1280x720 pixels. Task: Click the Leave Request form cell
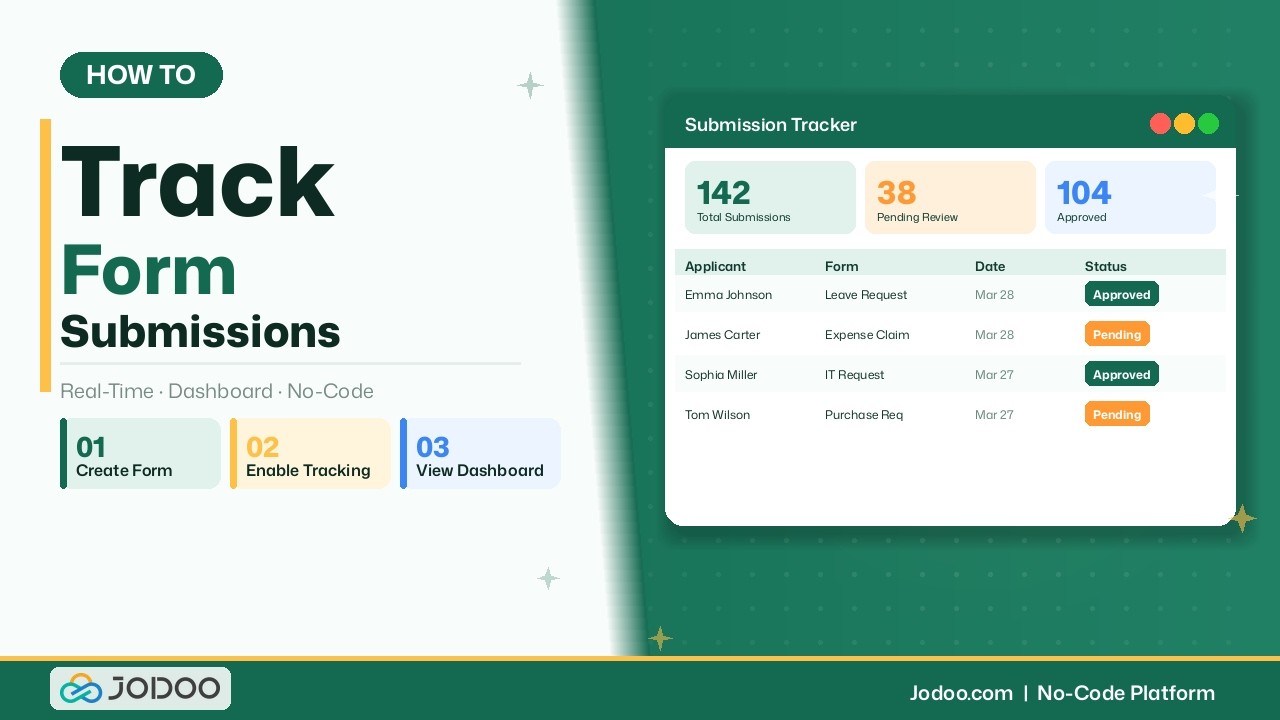866,295
